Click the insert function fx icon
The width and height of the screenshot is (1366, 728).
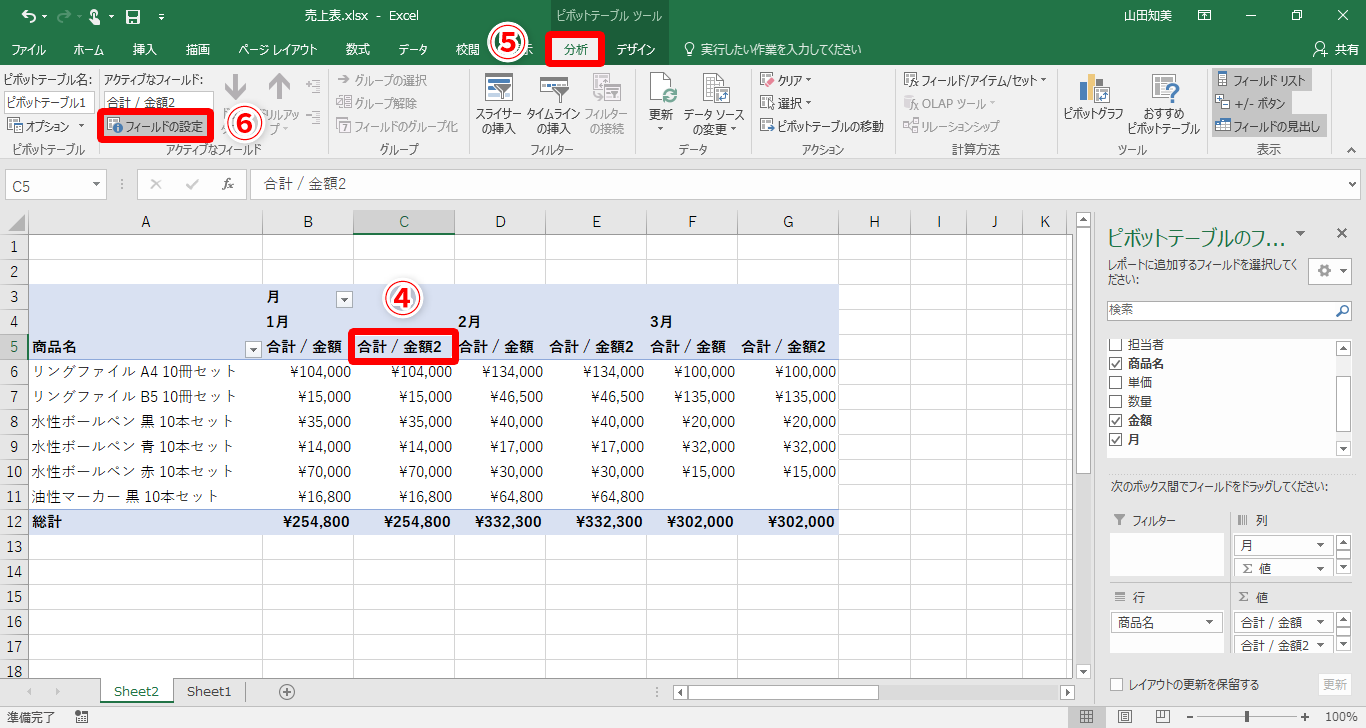[228, 184]
